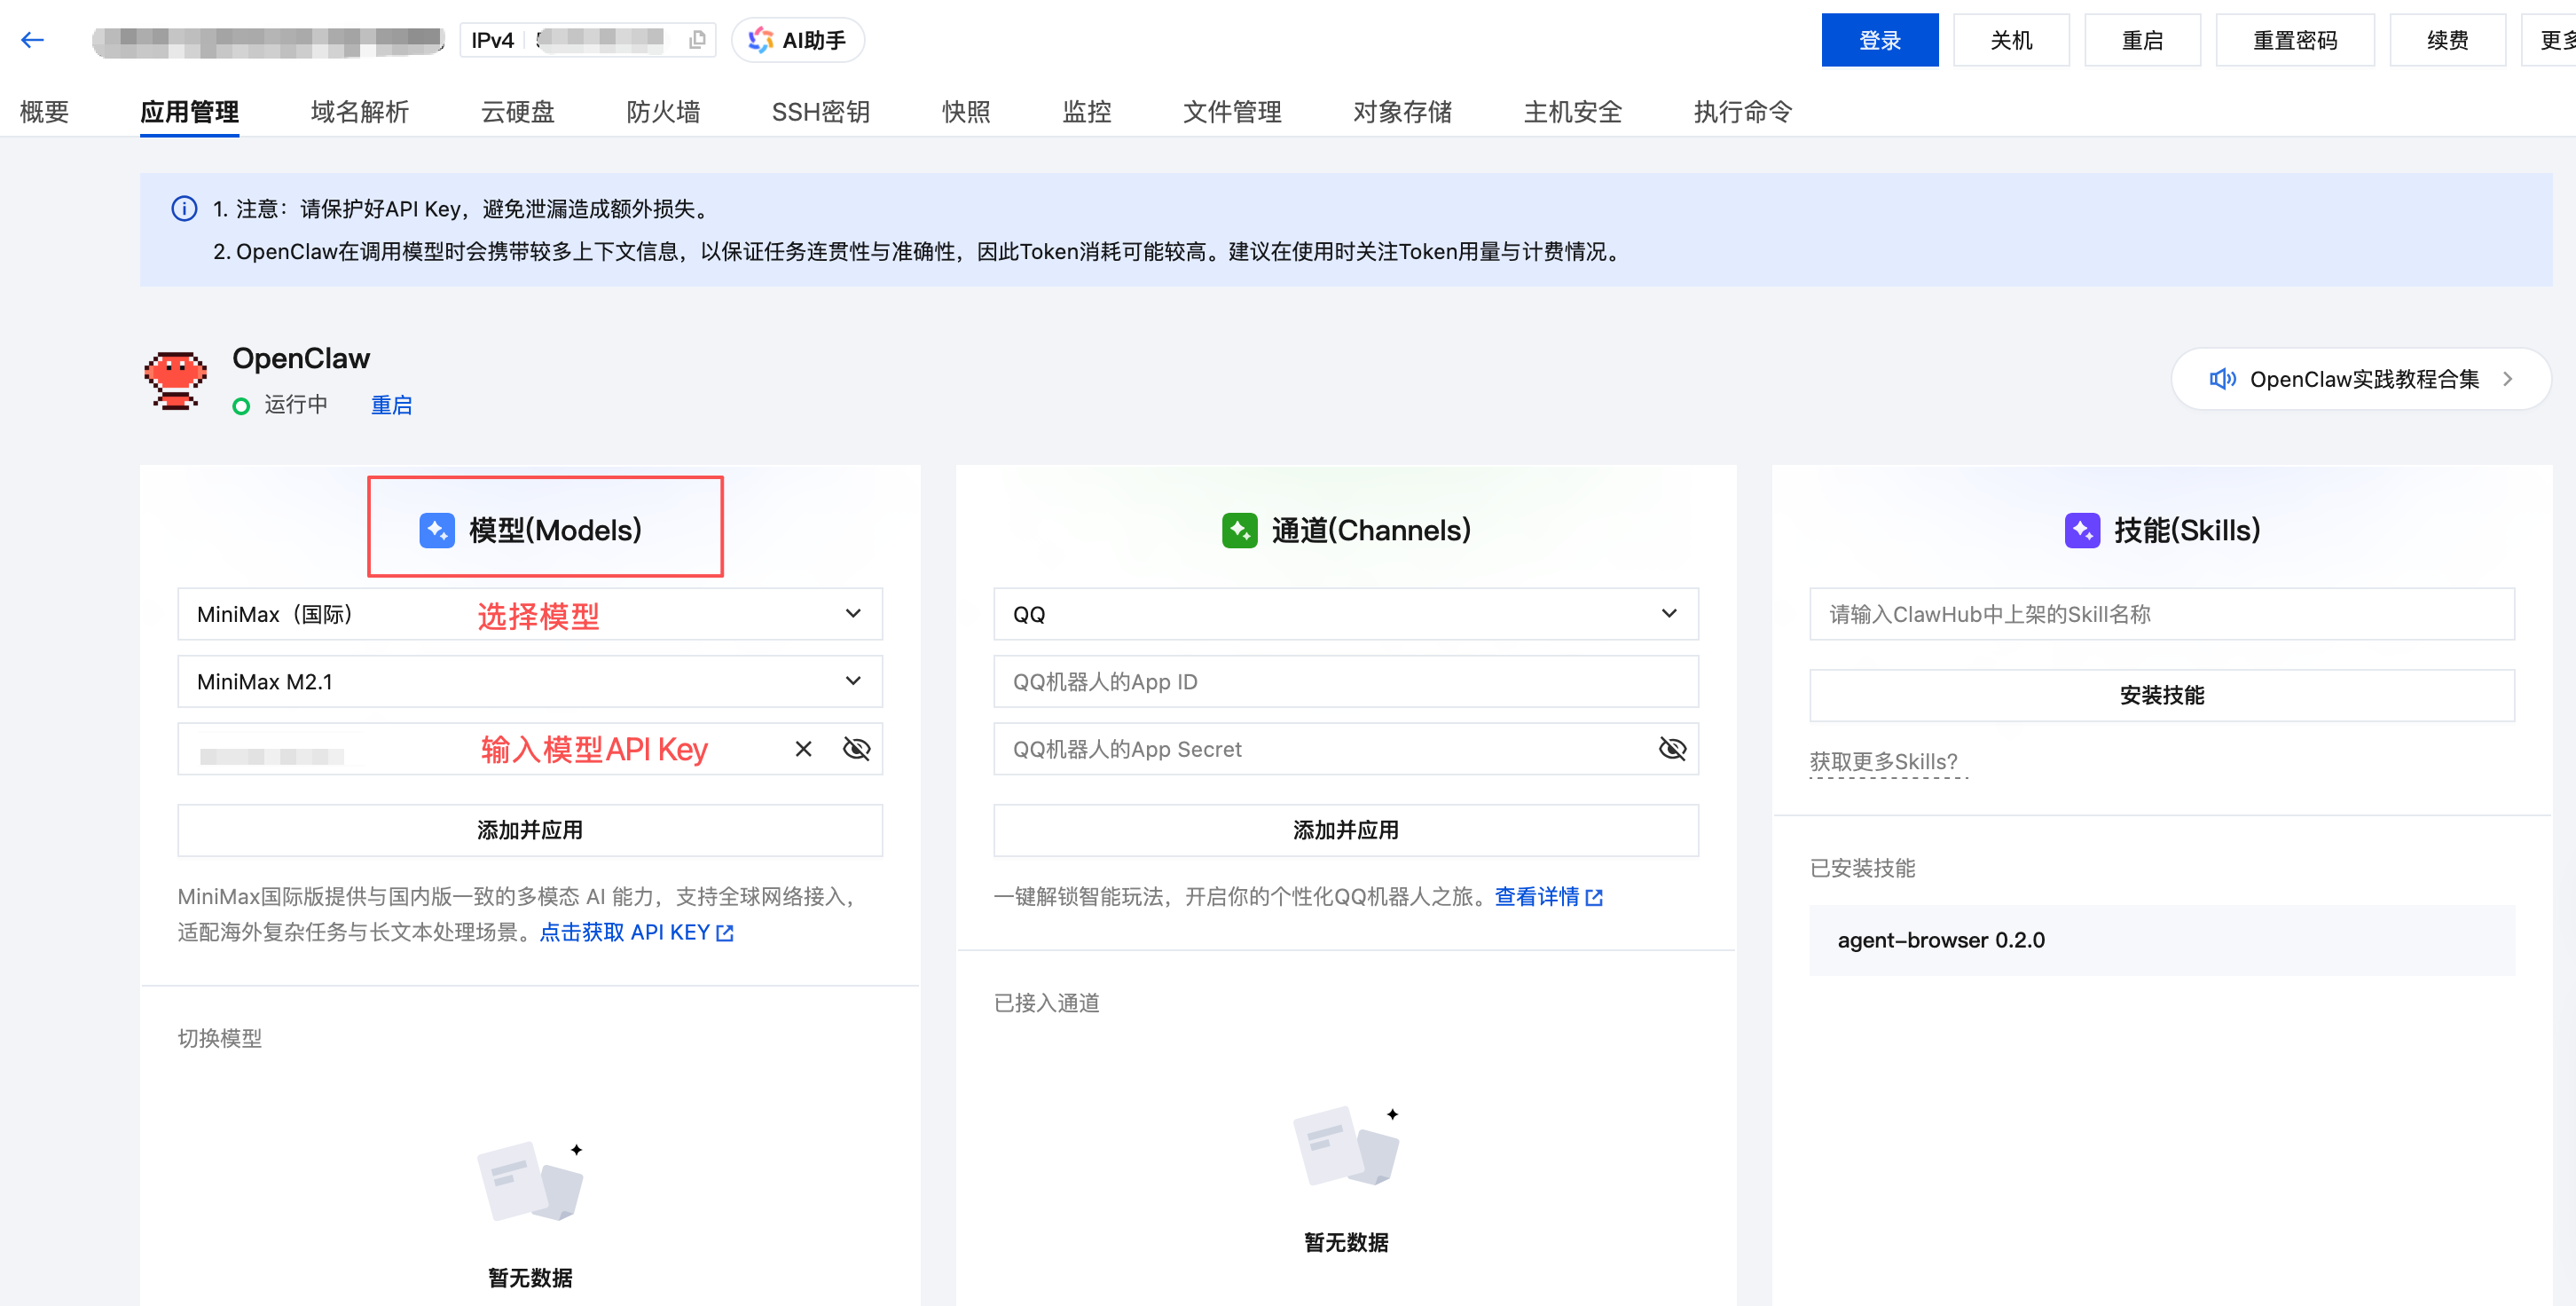Show the QQ机器人 App Secret
The height and width of the screenshot is (1306, 2576).
[x=1672, y=748]
